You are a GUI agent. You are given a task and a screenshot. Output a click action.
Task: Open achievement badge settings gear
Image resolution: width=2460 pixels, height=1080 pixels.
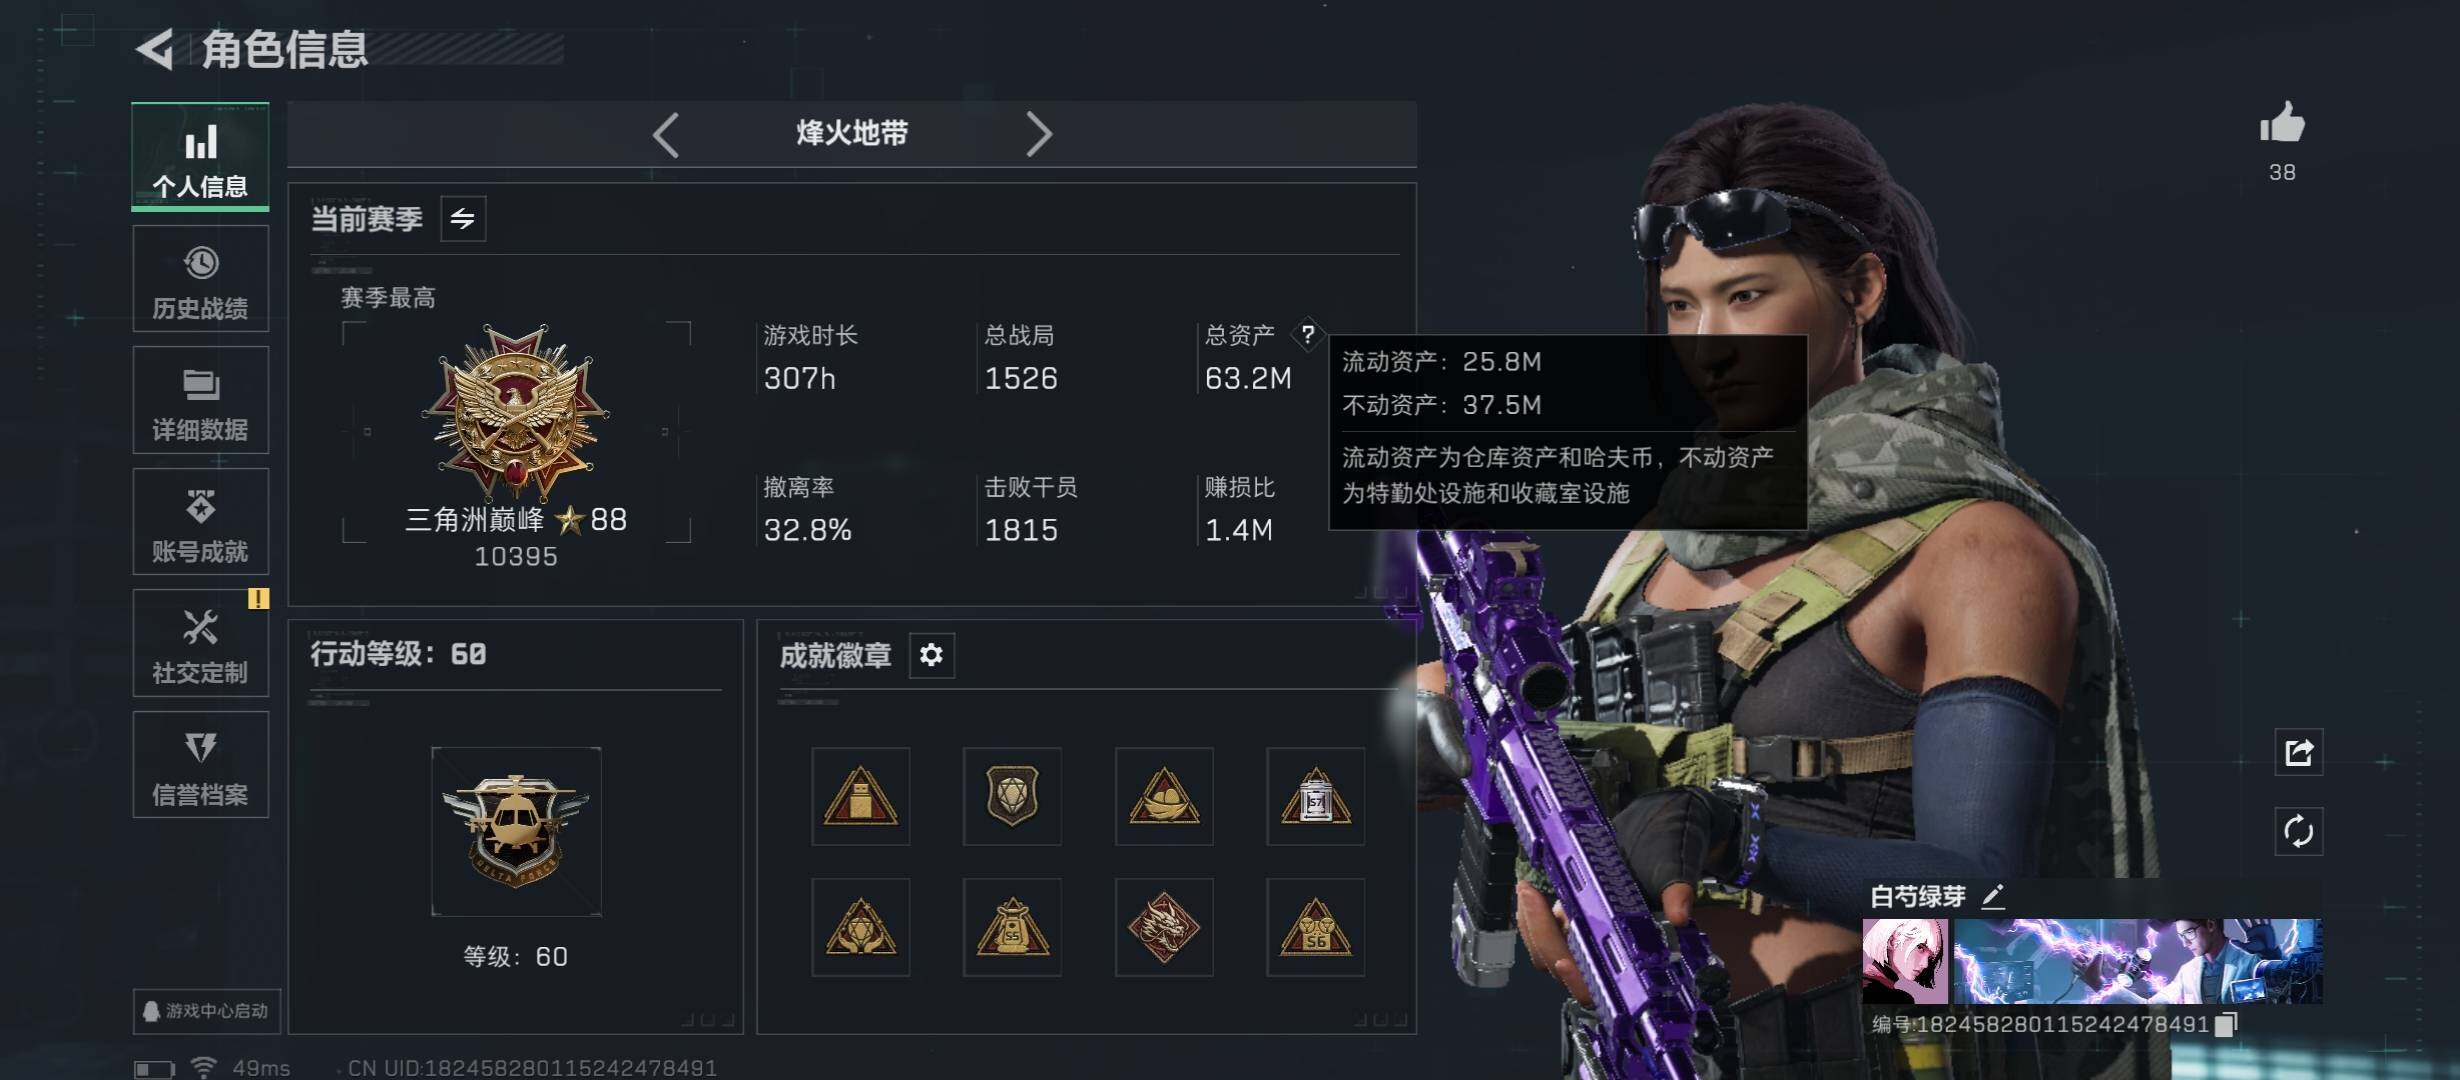[x=931, y=655]
